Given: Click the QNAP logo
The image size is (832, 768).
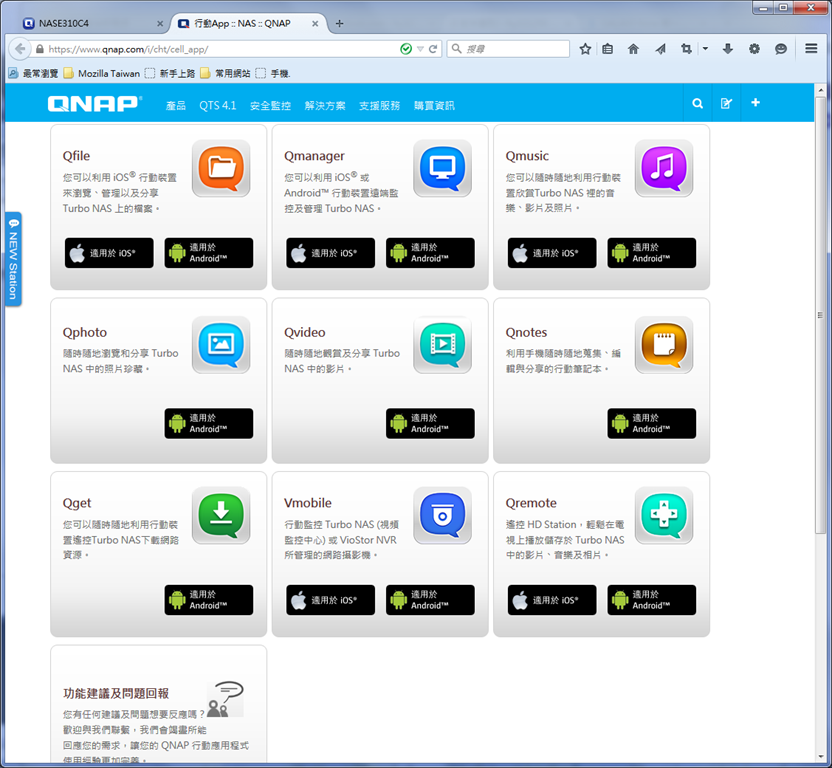Looking at the screenshot, I should coord(94,103).
